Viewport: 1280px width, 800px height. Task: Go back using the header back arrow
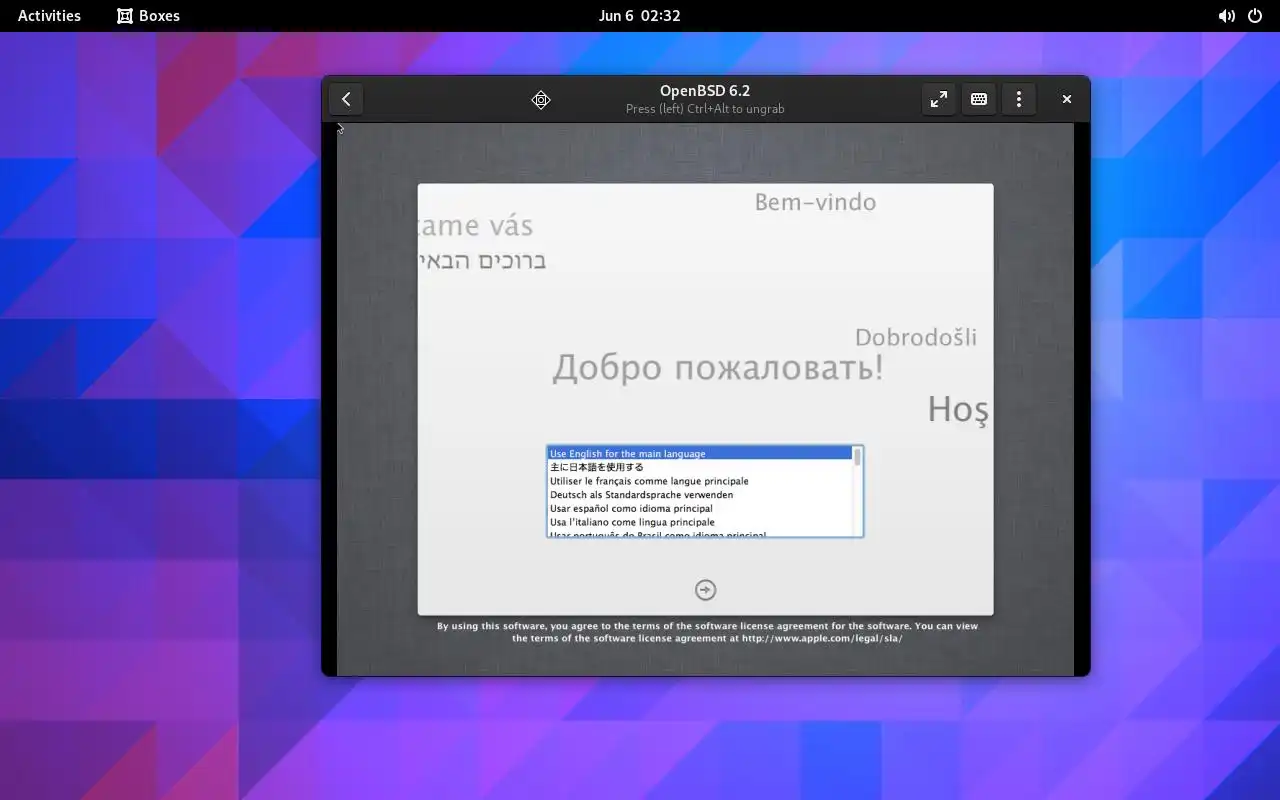click(346, 99)
